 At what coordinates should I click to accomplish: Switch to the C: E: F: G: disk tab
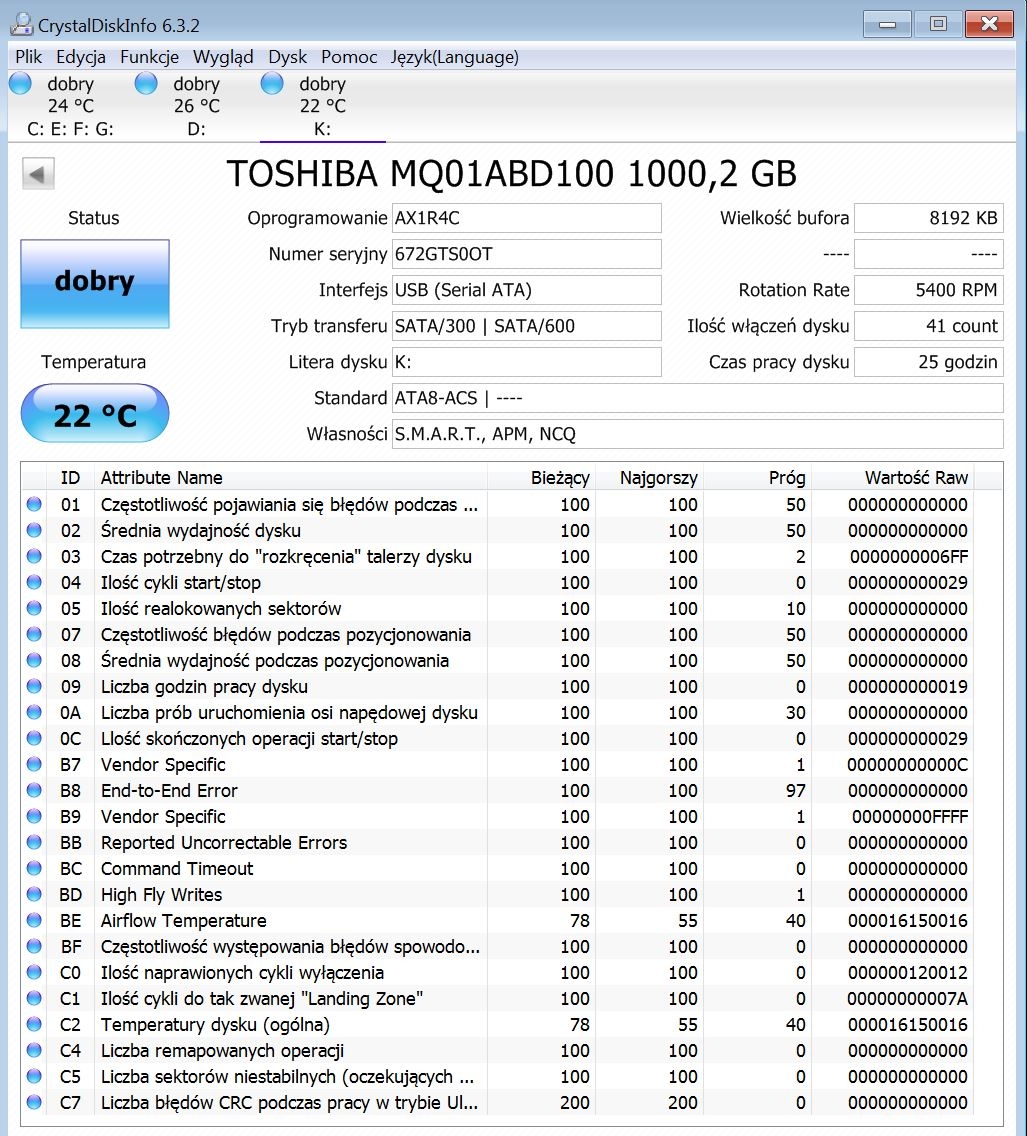pyautogui.click(x=70, y=106)
